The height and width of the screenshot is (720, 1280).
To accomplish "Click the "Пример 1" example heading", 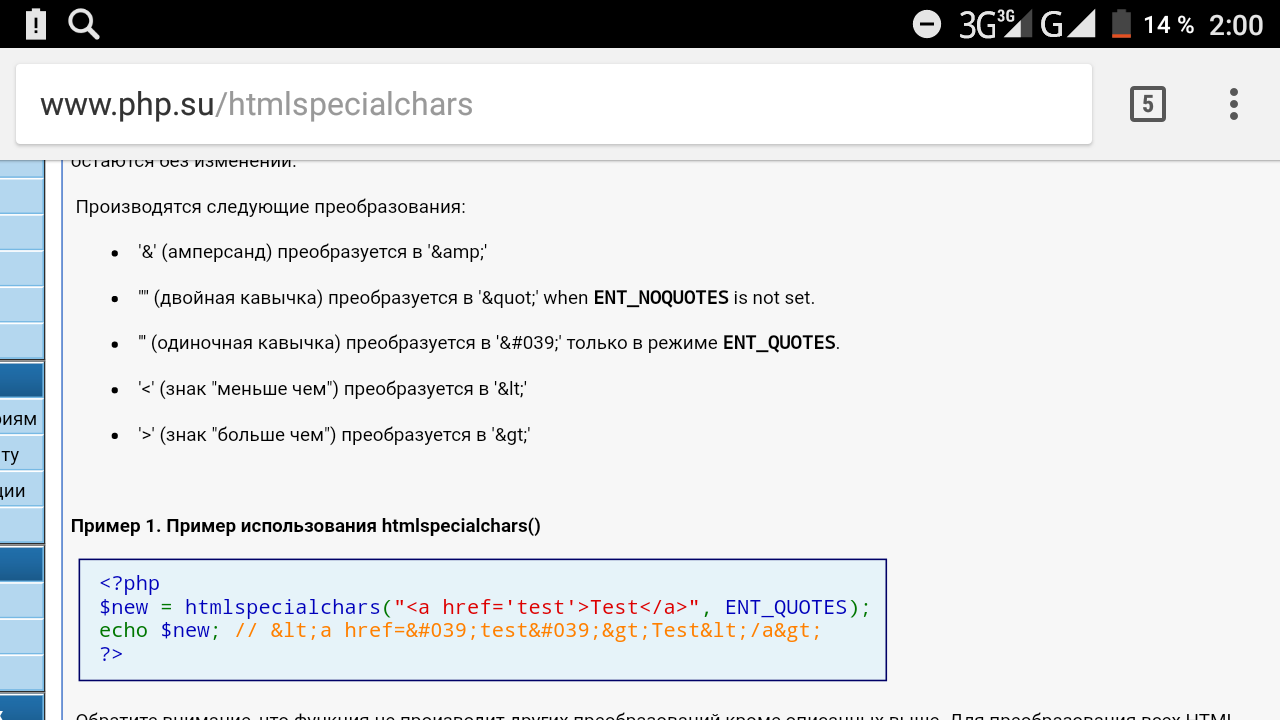I will pyautogui.click(x=305, y=526).
